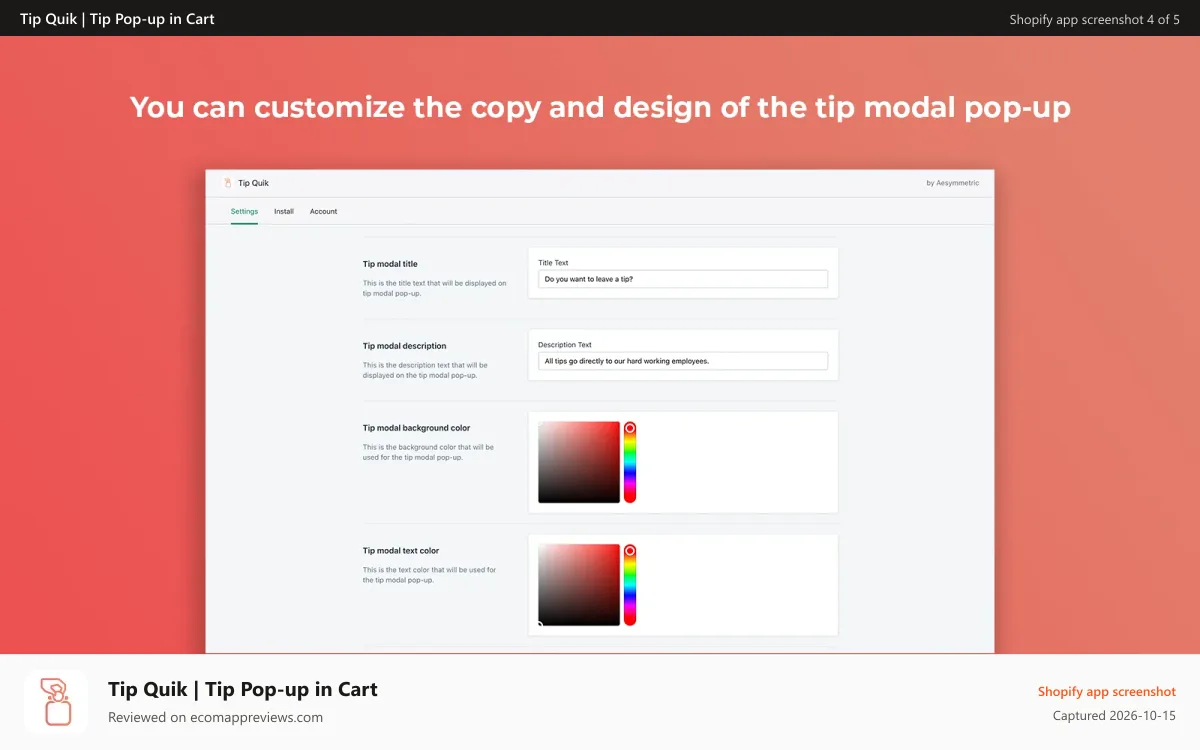Click the 'Reviewed on ecomappreviews.com' text
This screenshot has width=1200, height=750.
coord(215,717)
